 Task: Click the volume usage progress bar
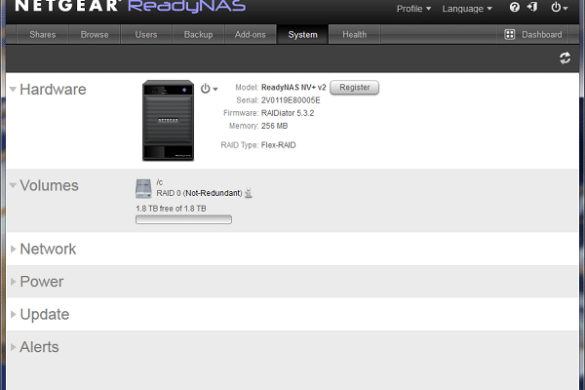coord(184,219)
